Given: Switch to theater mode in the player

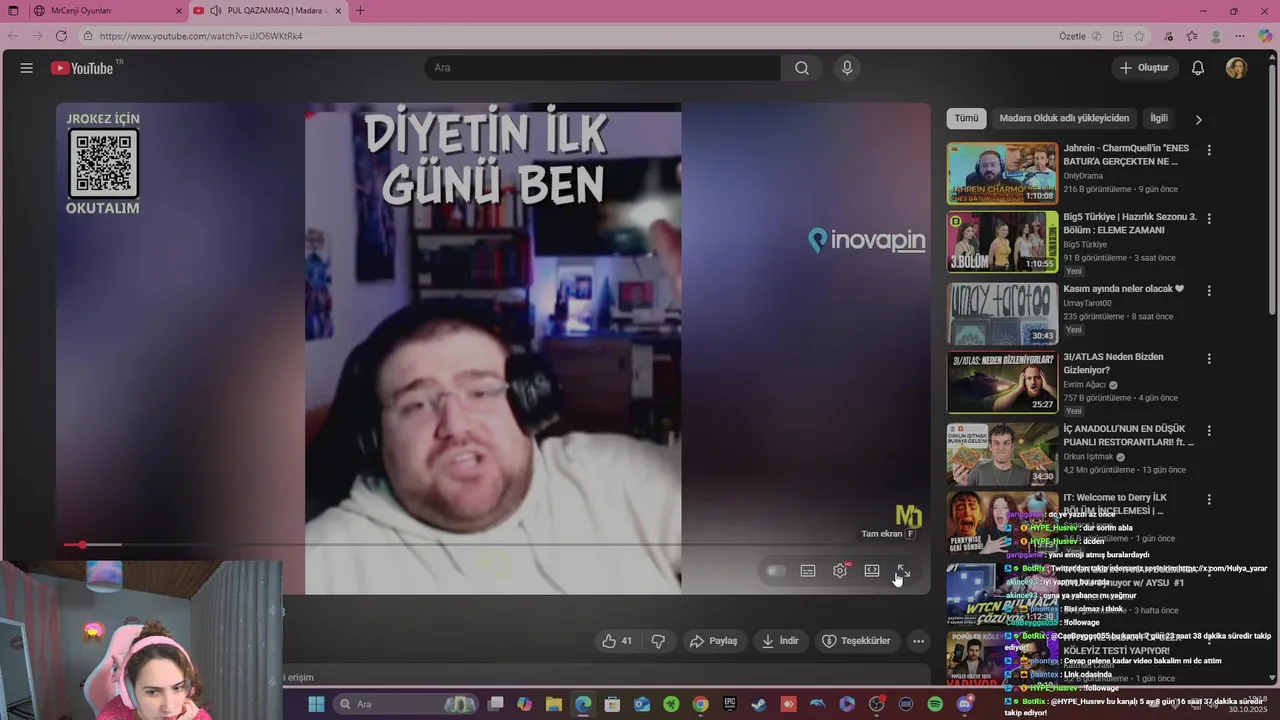Looking at the screenshot, I should 872,571.
